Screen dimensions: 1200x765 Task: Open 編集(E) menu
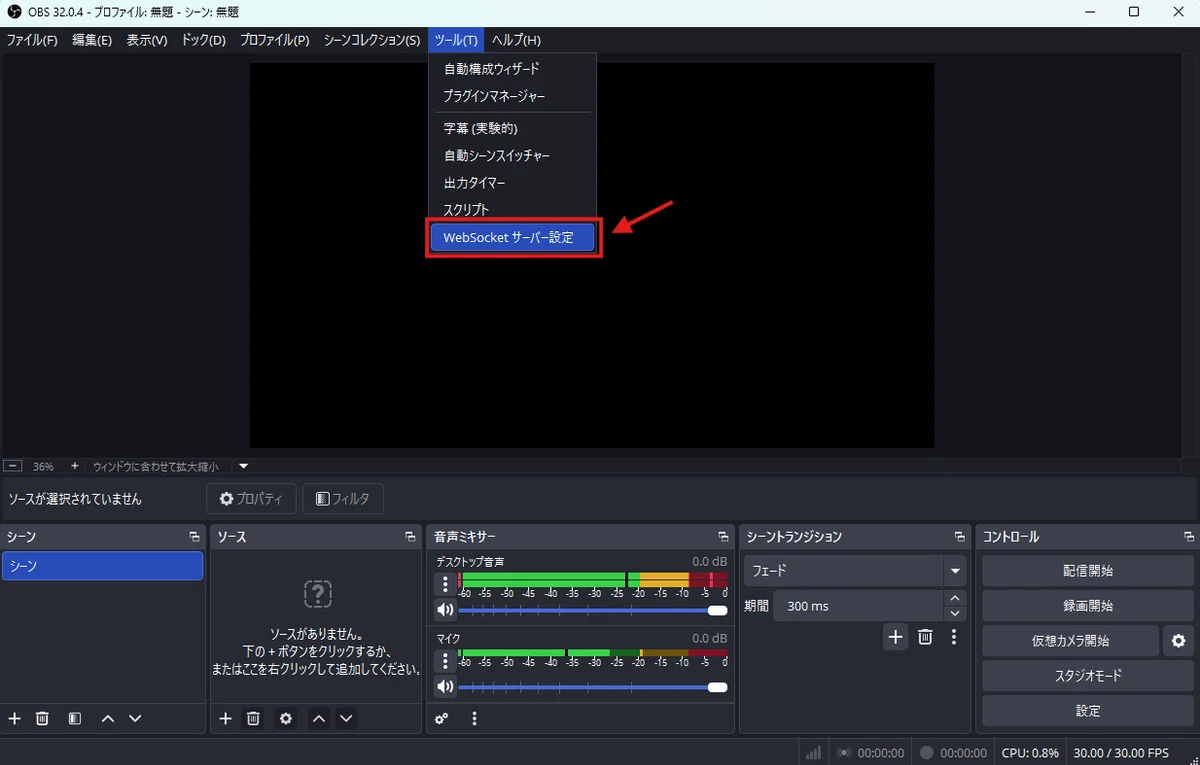[92, 40]
